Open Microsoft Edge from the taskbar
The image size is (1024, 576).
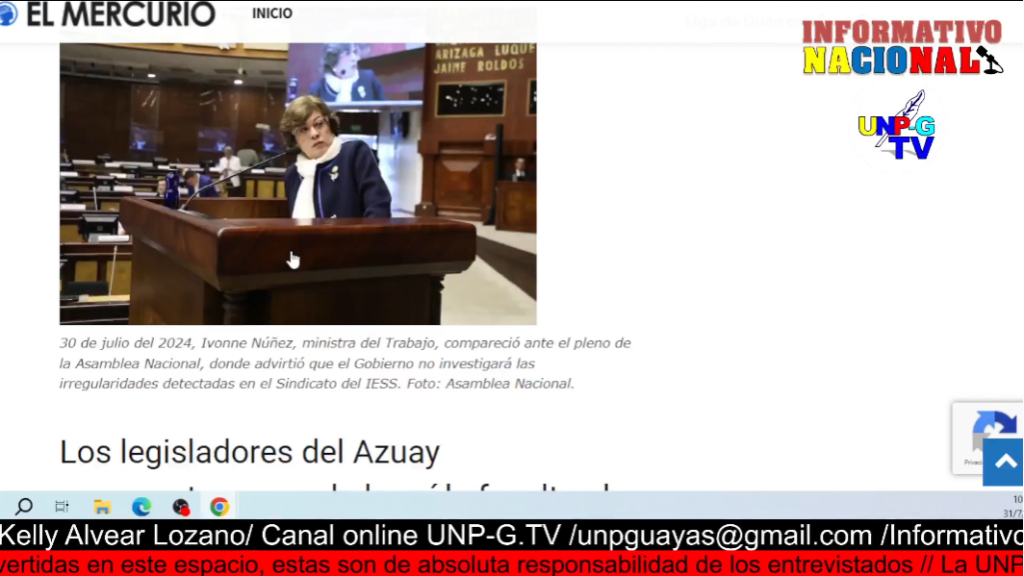tap(141, 506)
